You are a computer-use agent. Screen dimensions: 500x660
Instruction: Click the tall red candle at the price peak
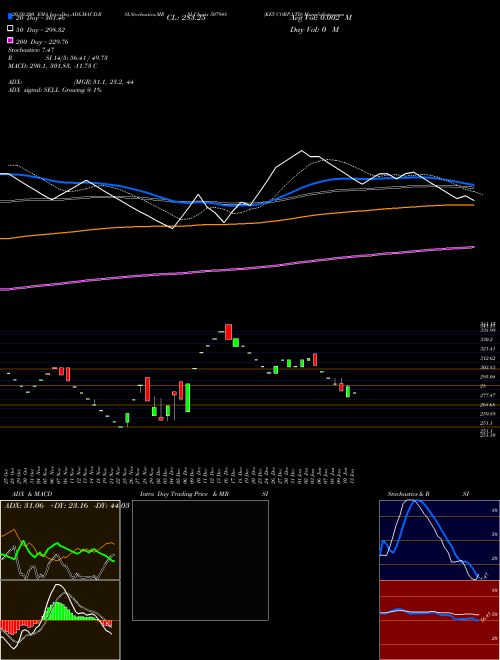click(x=229, y=332)
